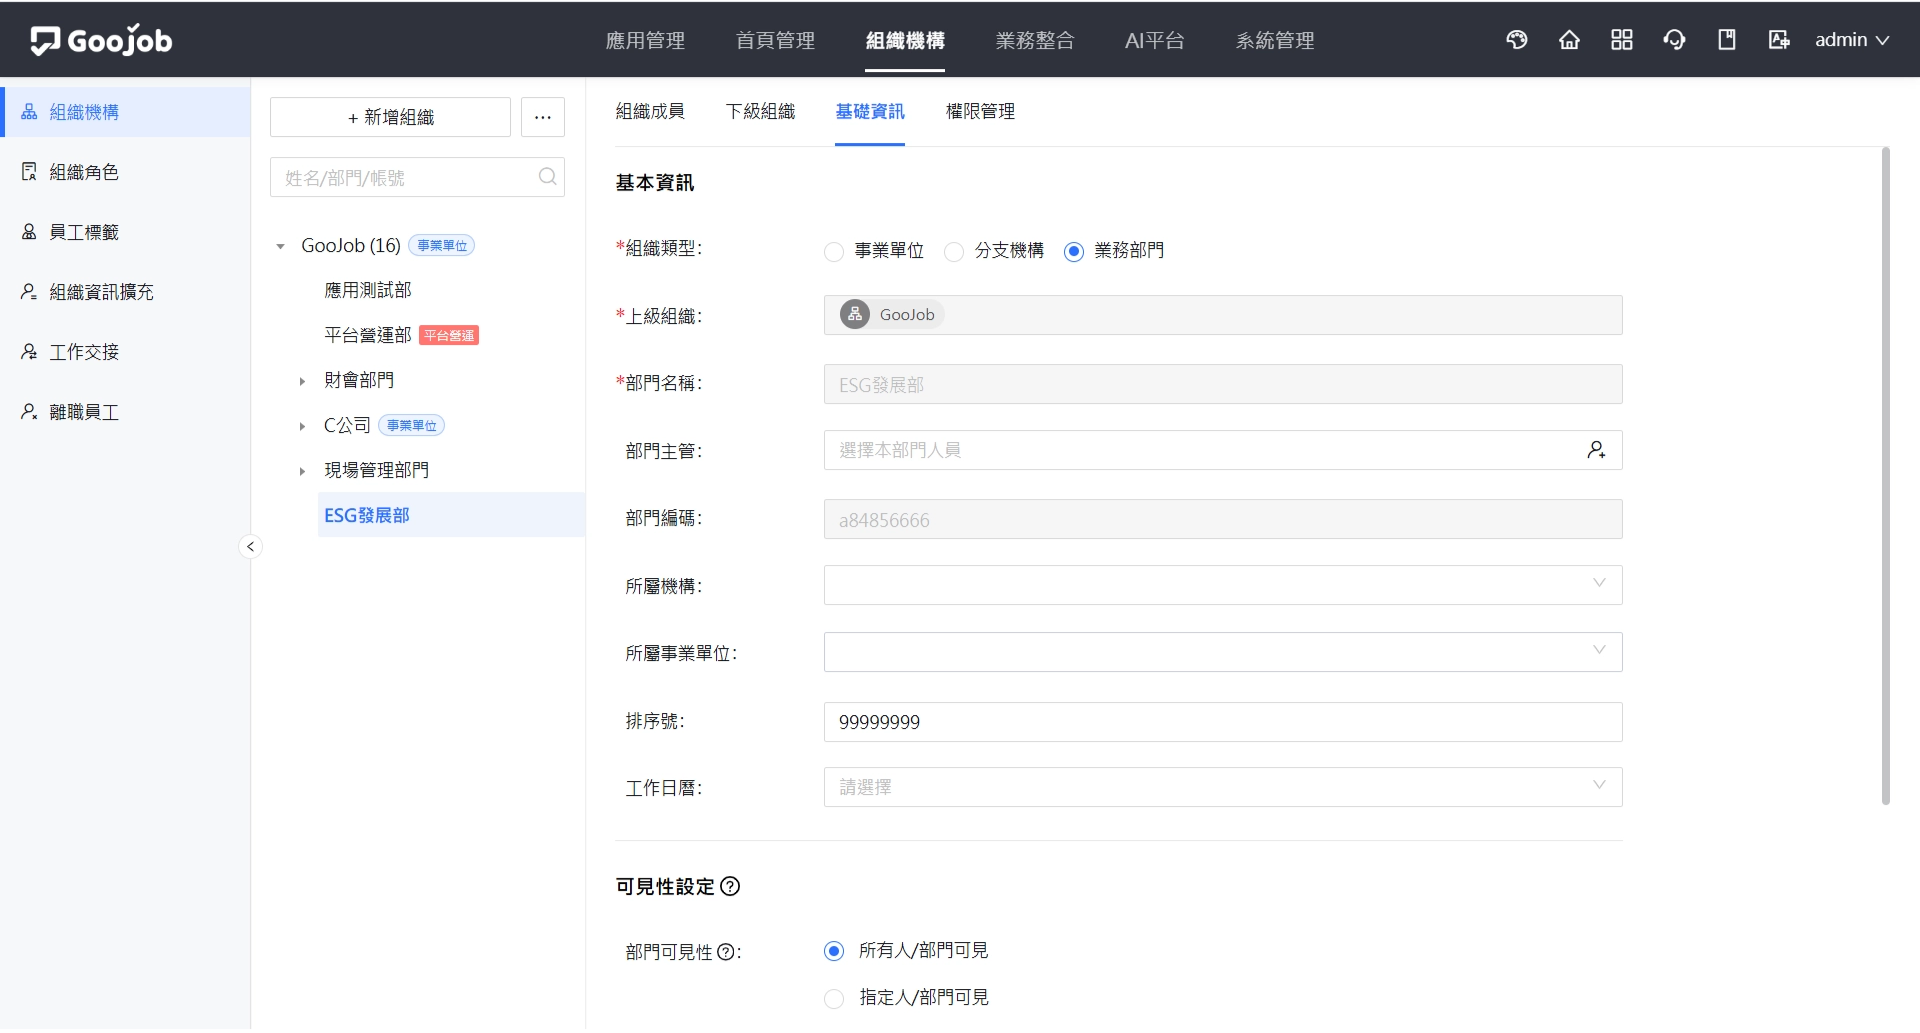The image size is (1920, 1033).
Task: Switch to the 權限管理 tab
Action: coord(980,111)
